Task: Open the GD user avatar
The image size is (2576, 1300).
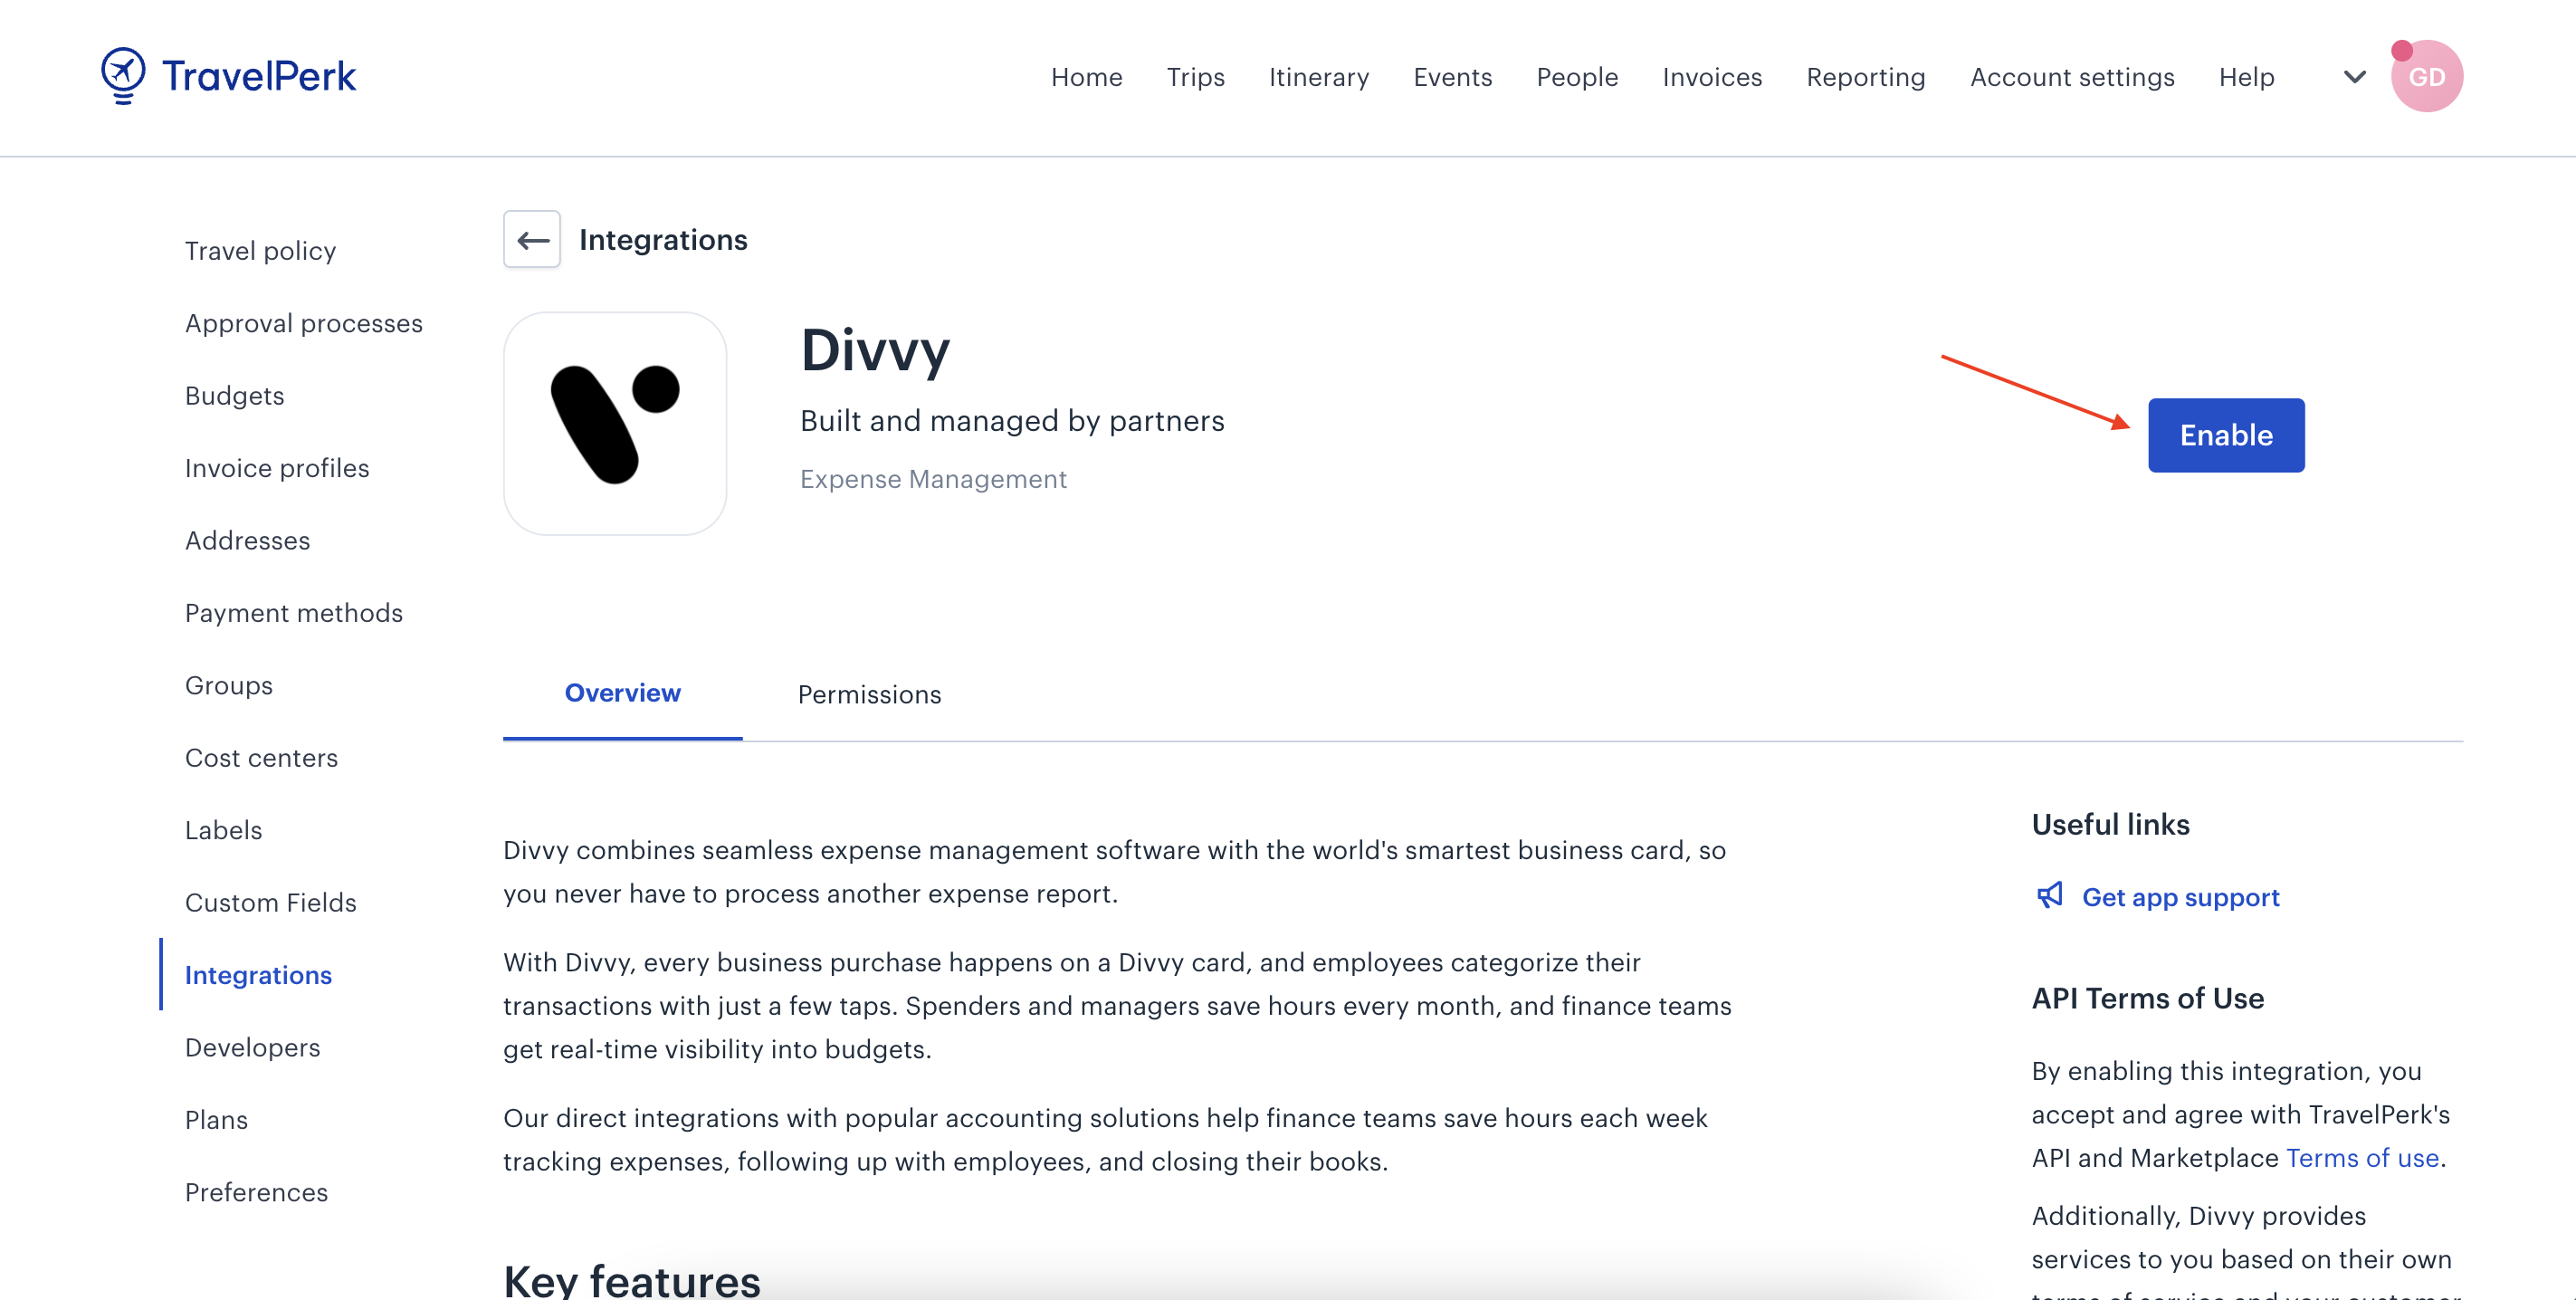Action: point(2427,76)
